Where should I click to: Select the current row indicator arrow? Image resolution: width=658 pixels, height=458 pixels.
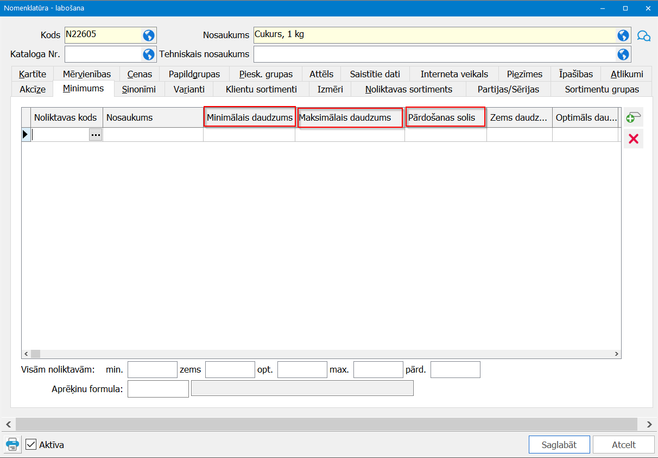coord(26,134)
